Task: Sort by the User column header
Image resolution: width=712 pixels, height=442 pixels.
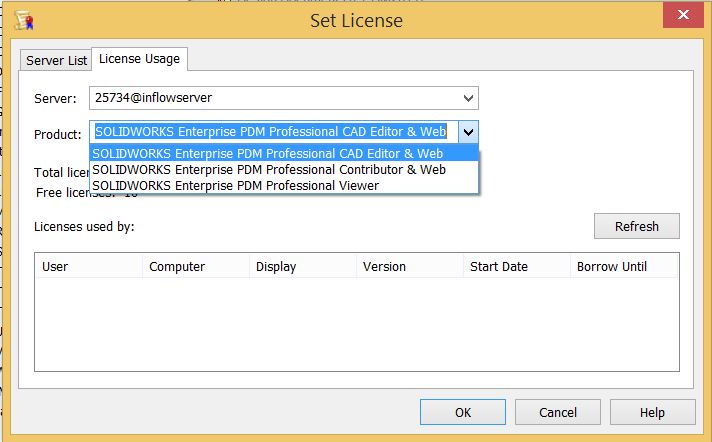Action: click(x=88, y=266)
